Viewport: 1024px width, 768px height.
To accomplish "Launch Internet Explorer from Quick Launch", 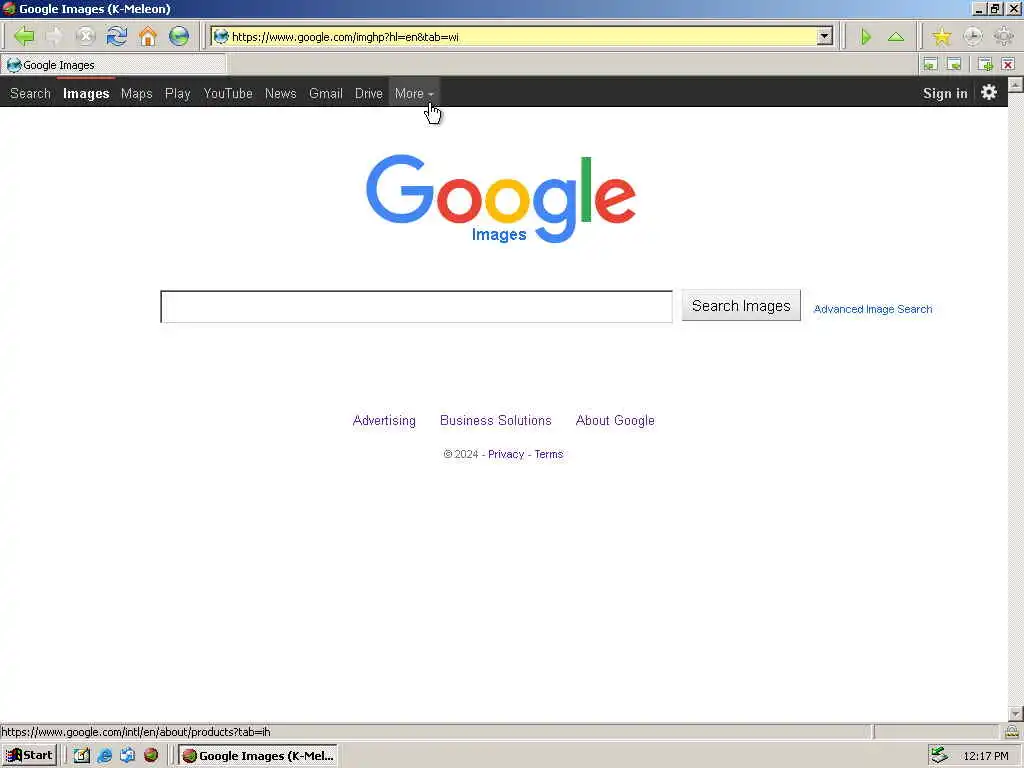I will 104,756.
